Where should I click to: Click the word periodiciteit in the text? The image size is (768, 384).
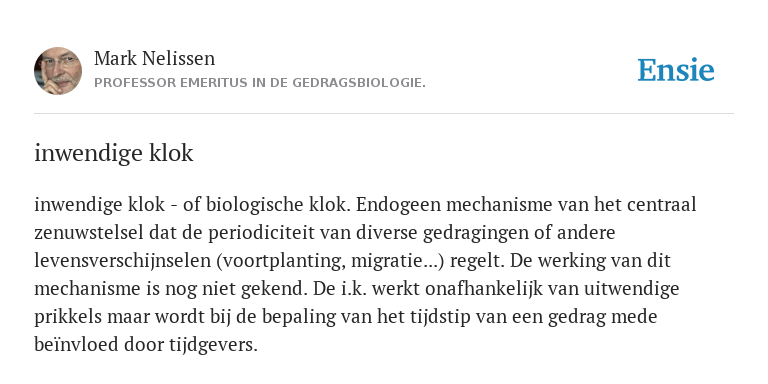click(261, 233)
